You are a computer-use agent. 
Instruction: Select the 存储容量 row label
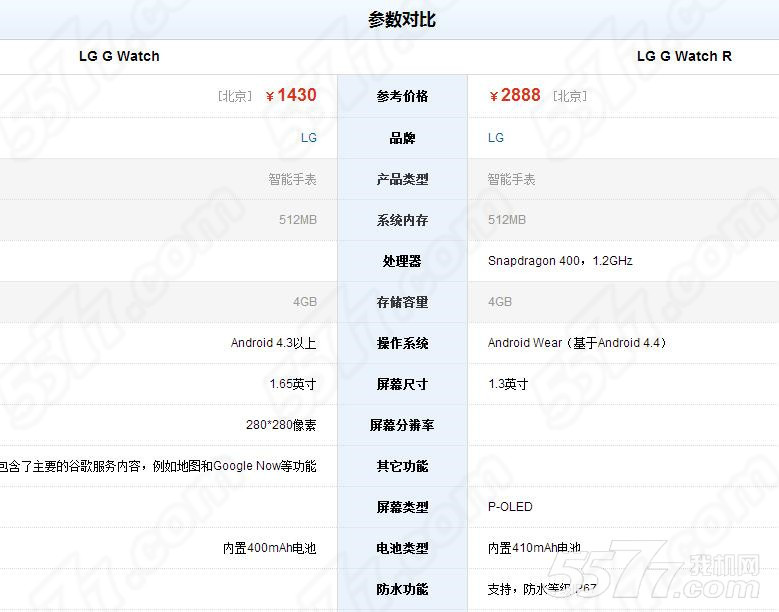point(402,302)
